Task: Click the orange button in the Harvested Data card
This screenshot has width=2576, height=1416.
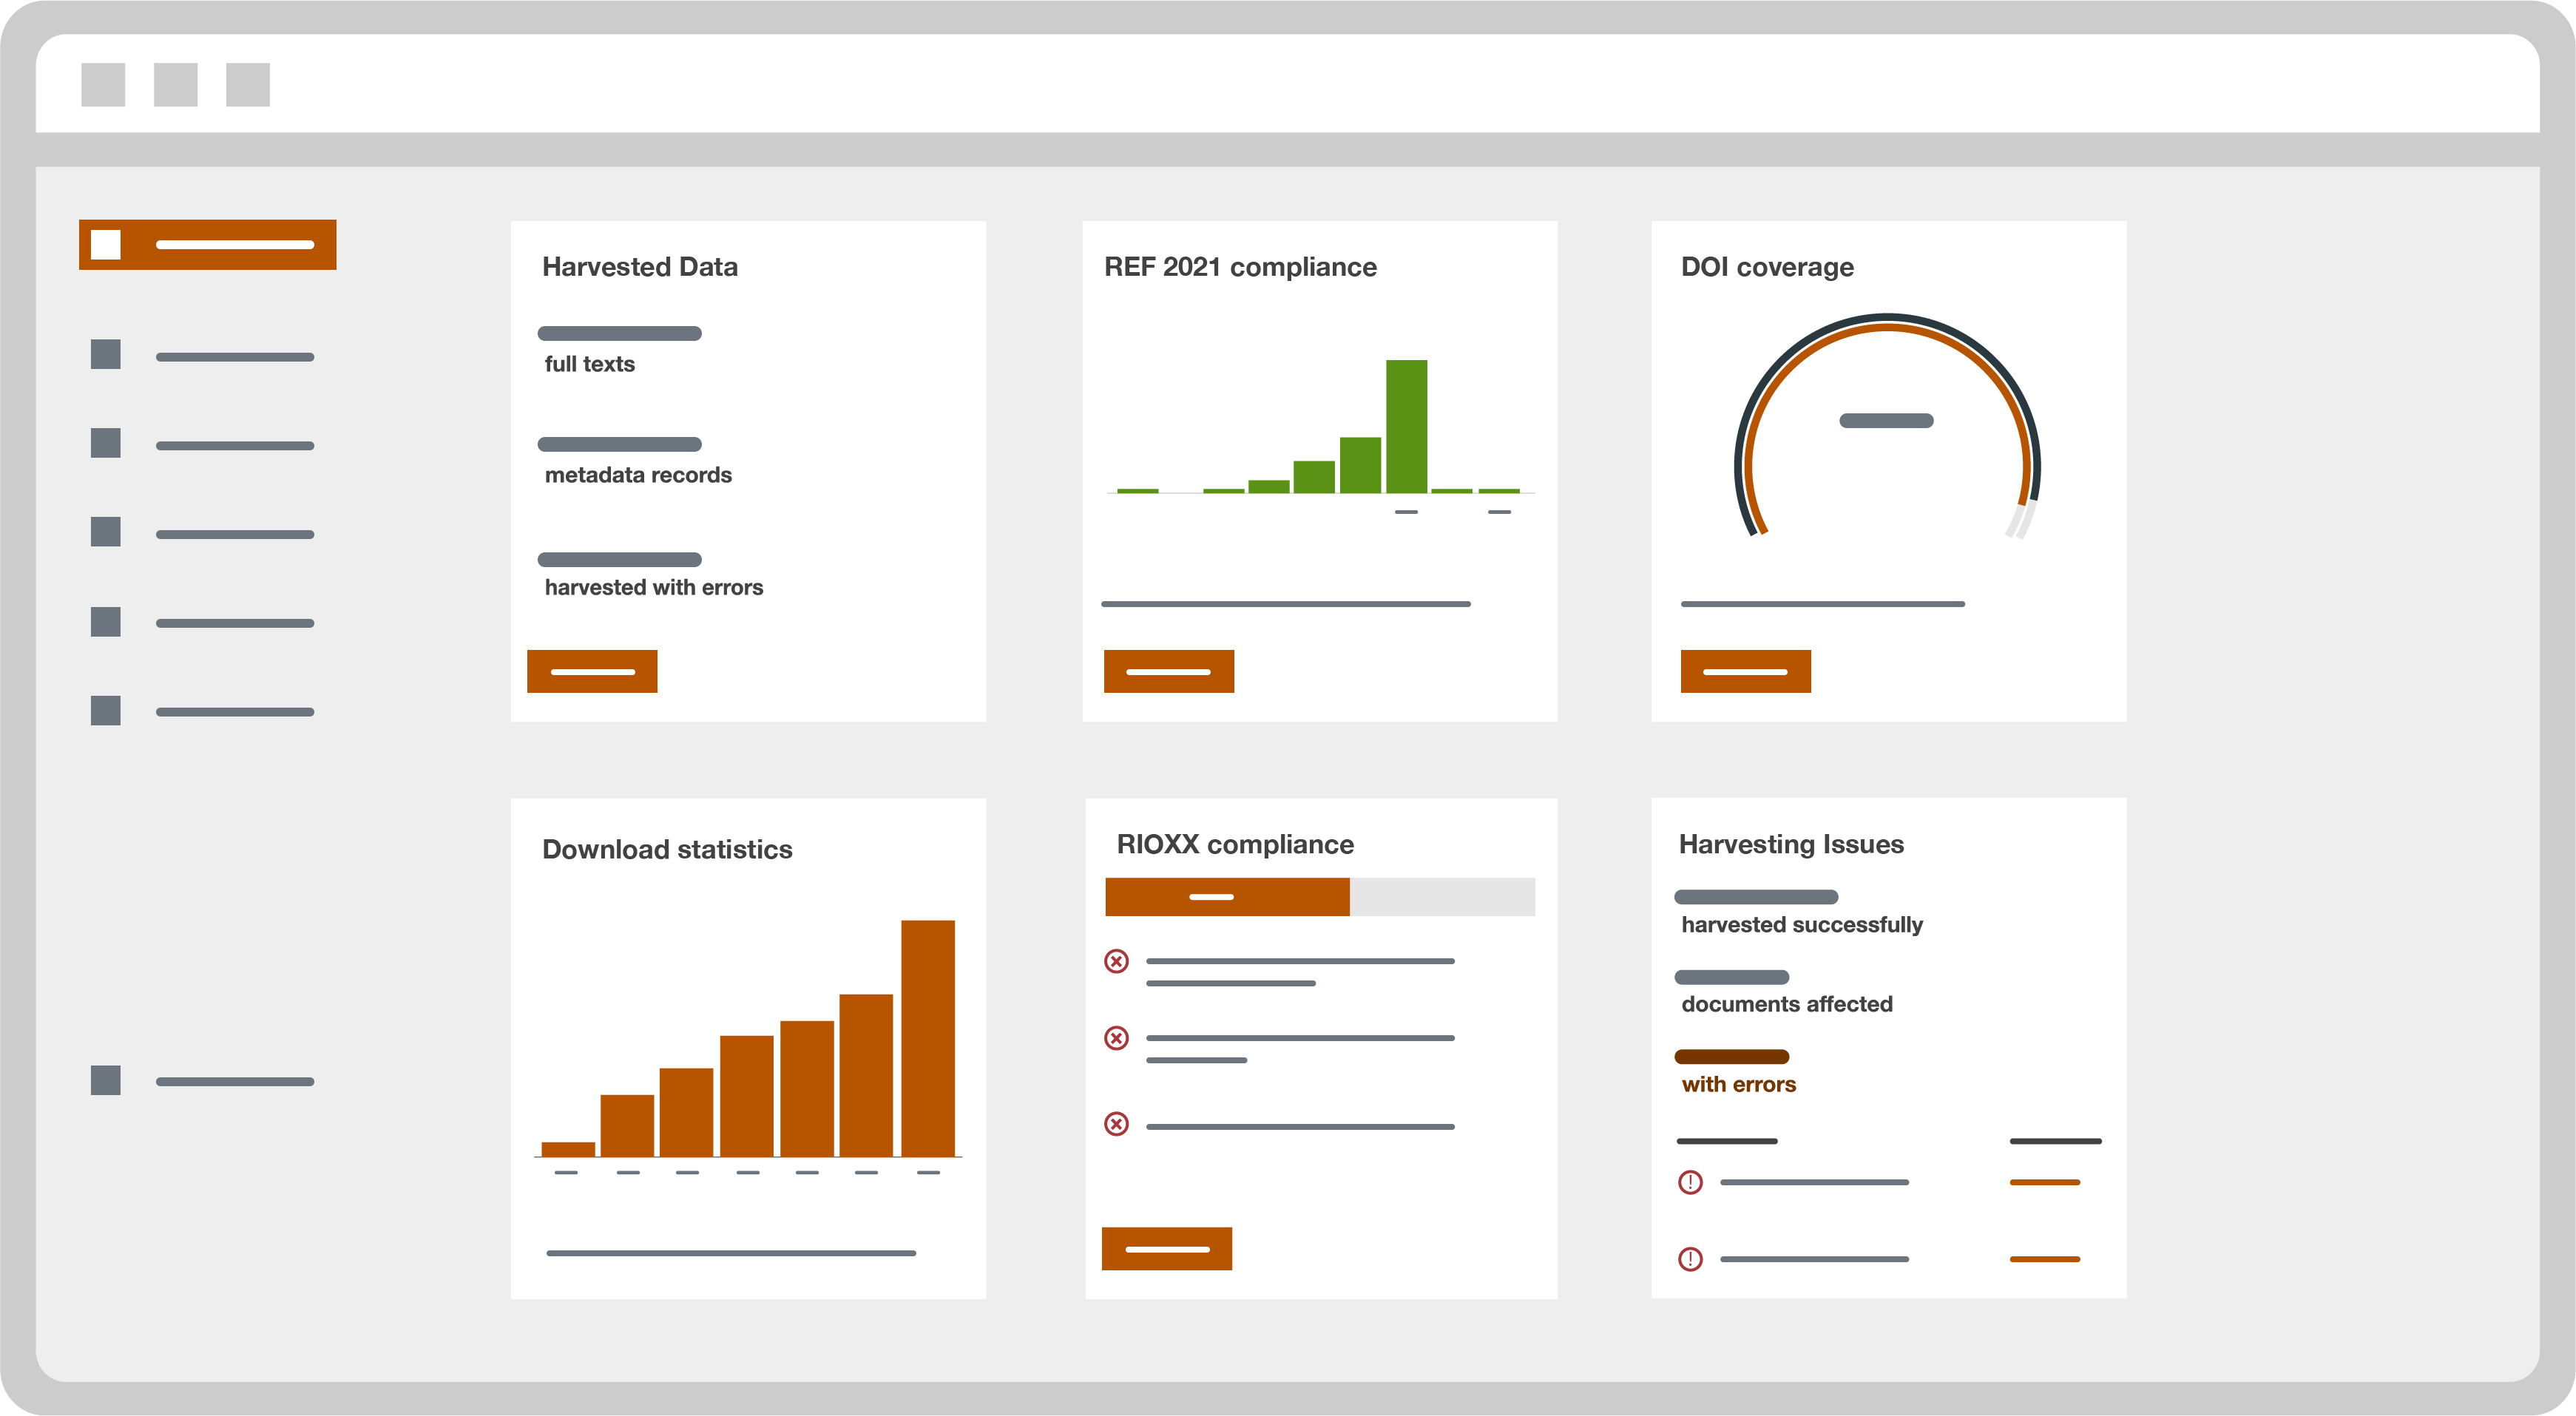Action: point(592,671)
